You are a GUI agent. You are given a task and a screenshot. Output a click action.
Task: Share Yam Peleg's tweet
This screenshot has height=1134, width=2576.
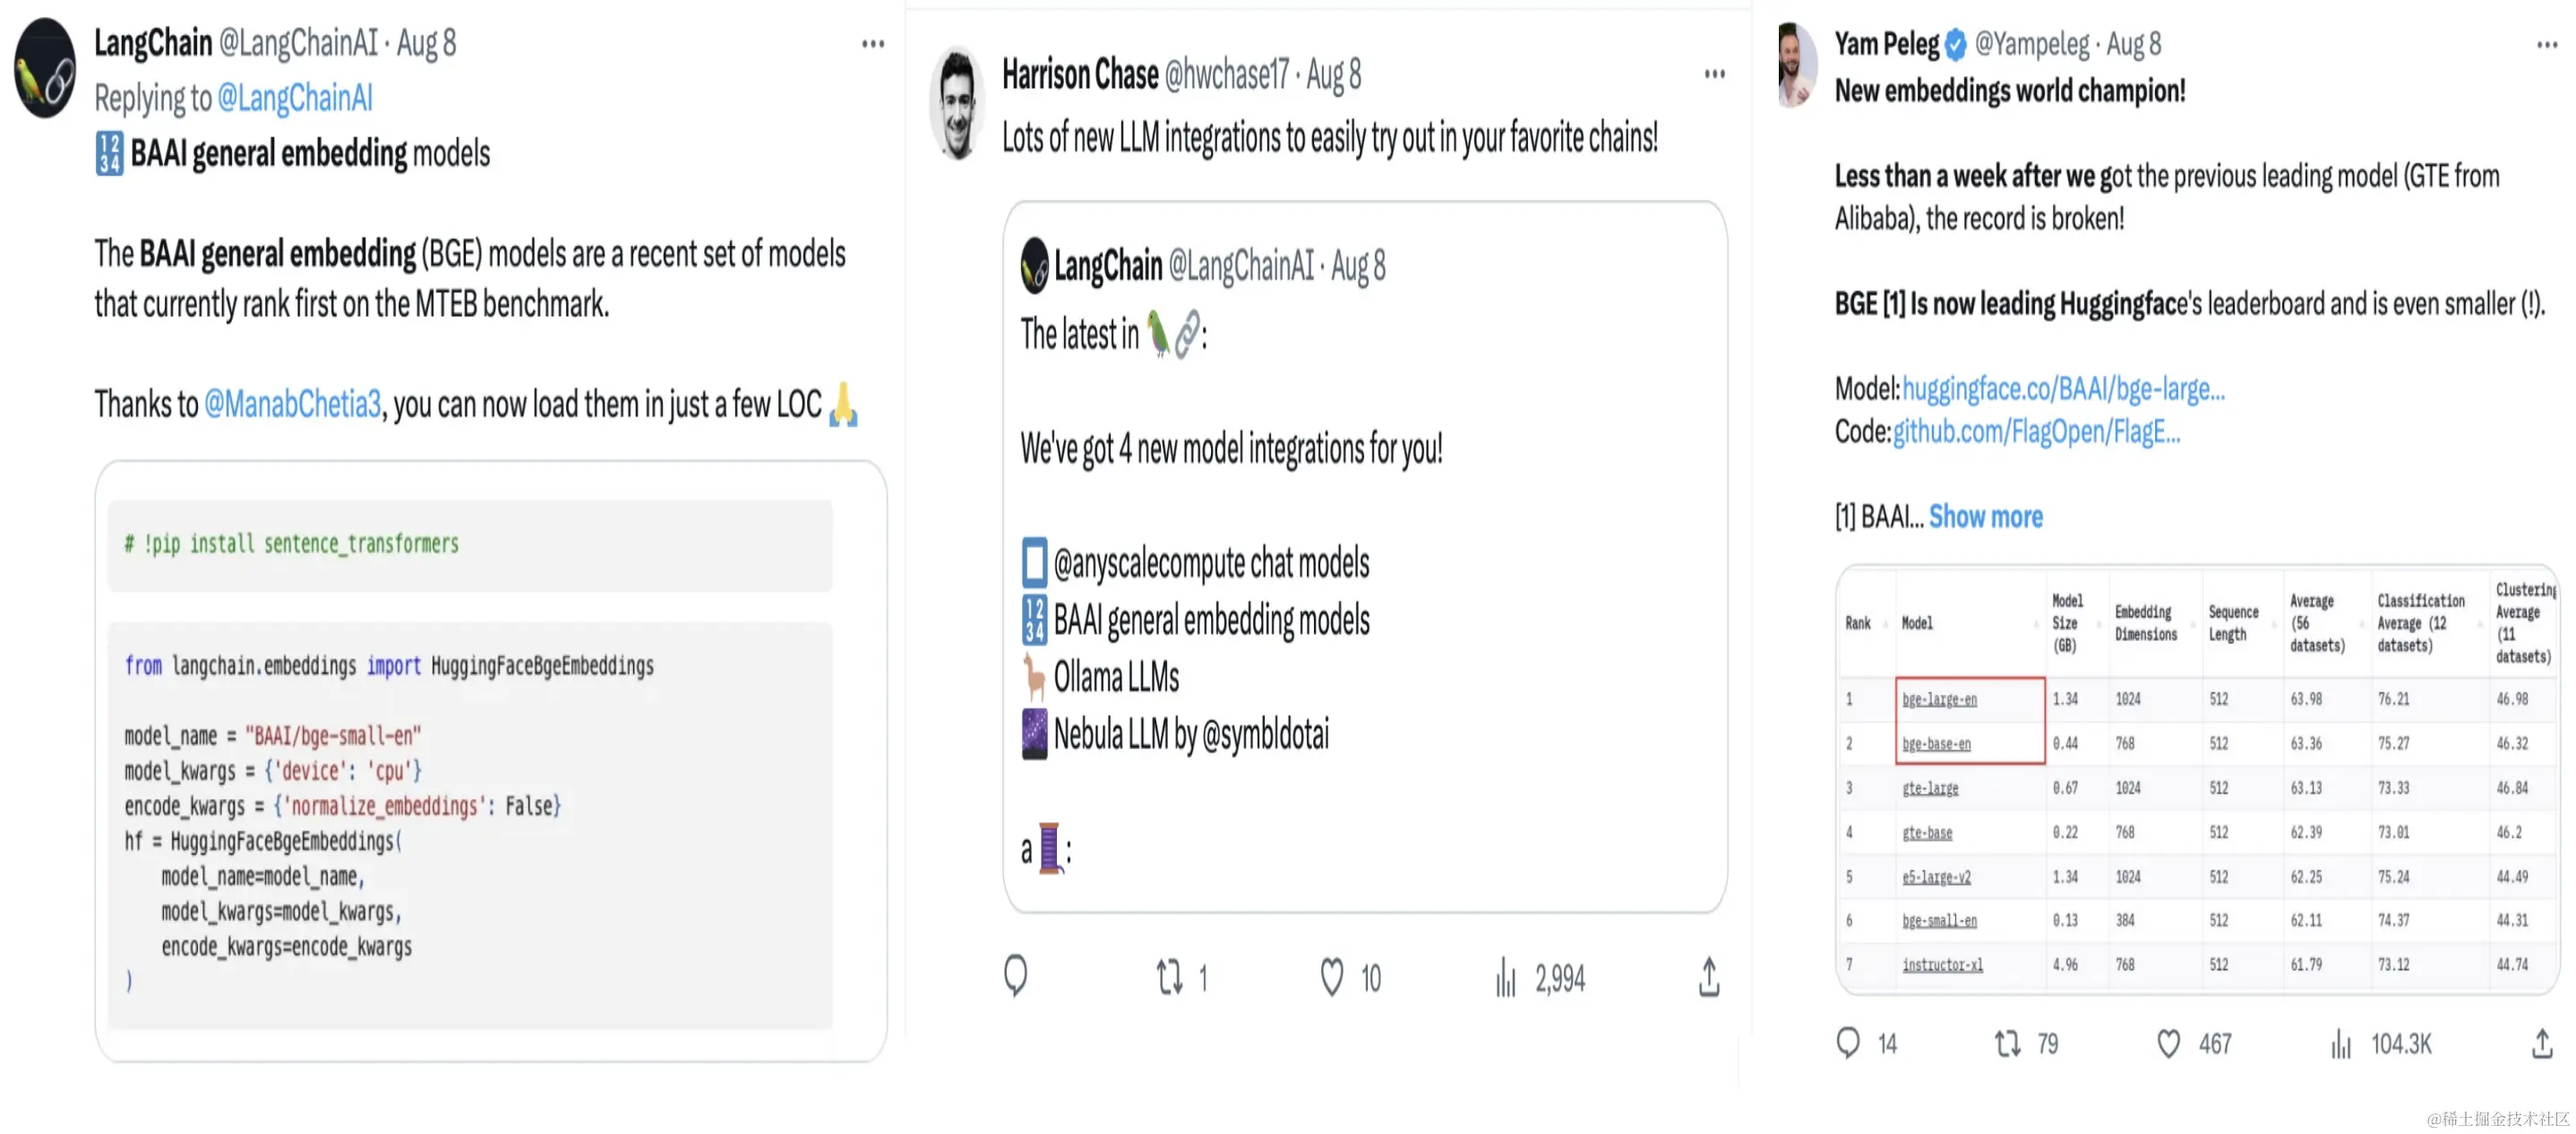pyautogui.click(x=2541, y=1043)
